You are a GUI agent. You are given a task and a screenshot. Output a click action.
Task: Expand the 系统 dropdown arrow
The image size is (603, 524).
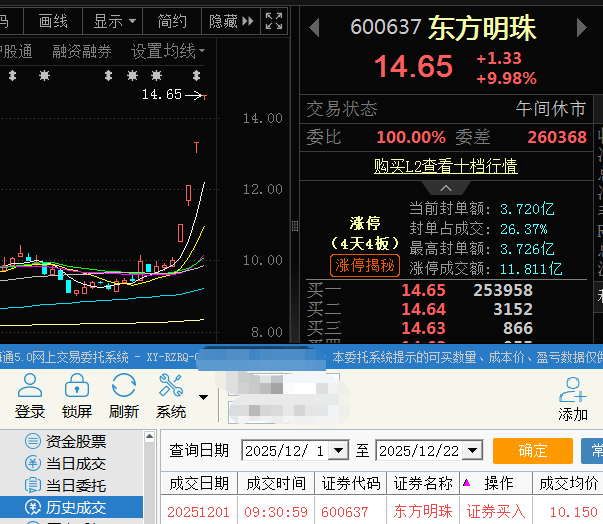click(x=203, y=397)
